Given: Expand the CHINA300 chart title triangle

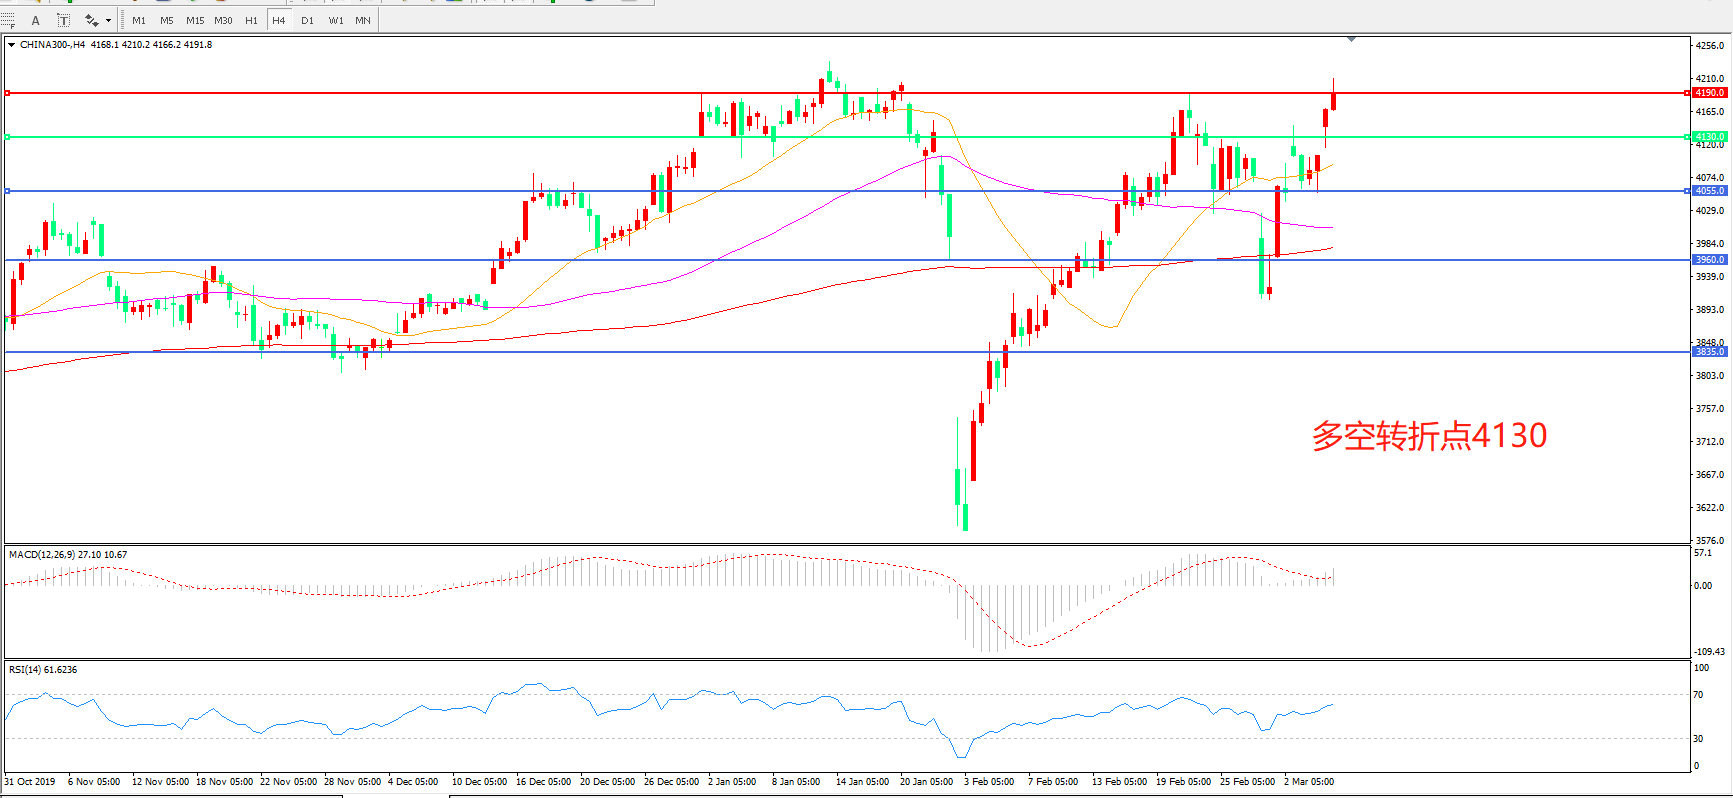Looking at the screenshot, I should pos(11,45).
